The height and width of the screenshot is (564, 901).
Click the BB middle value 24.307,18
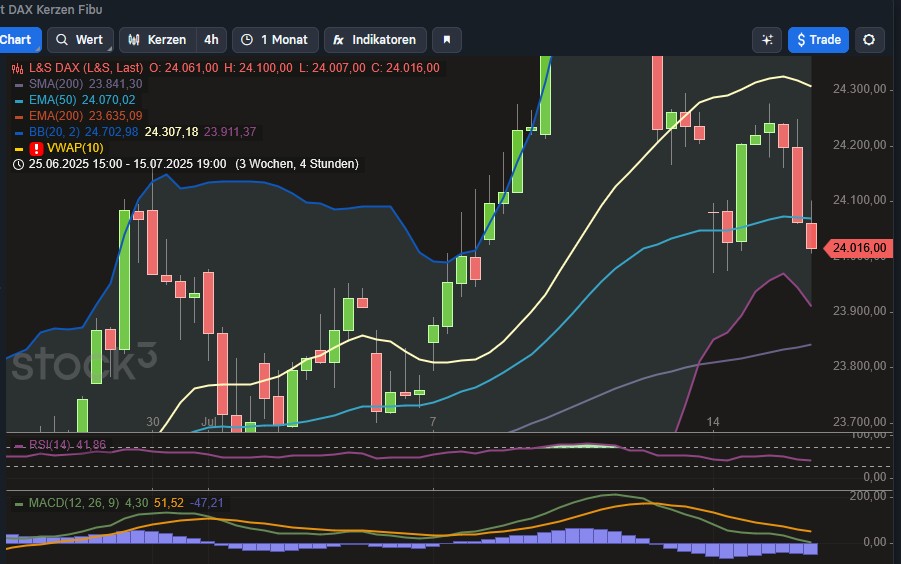[x=171, y=132]
